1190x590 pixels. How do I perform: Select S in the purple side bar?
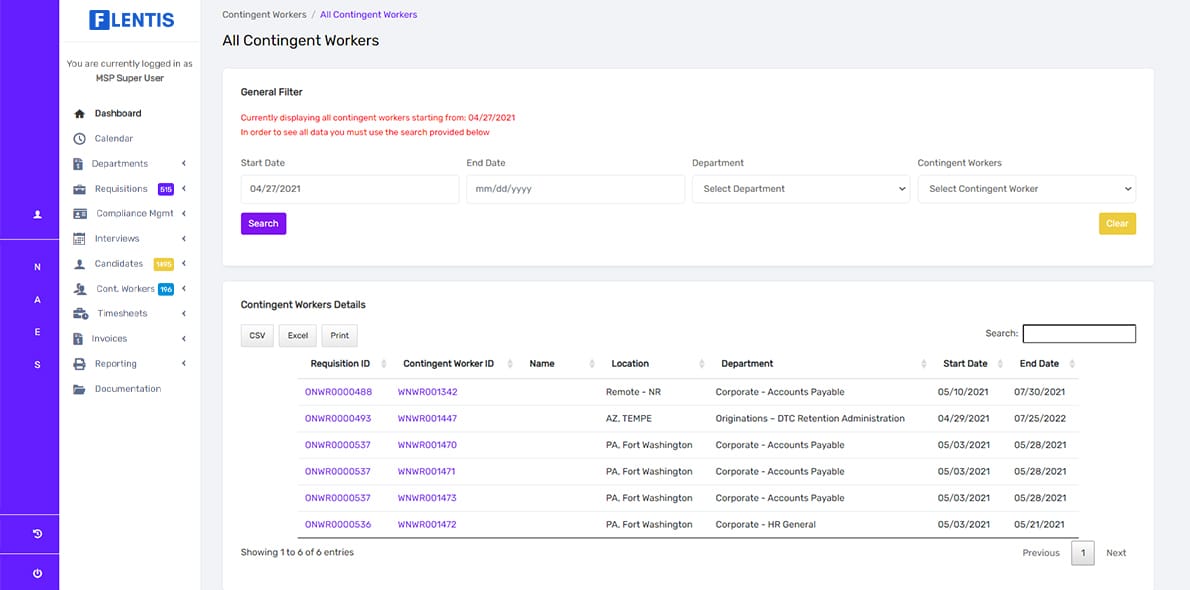coord(37,365)
